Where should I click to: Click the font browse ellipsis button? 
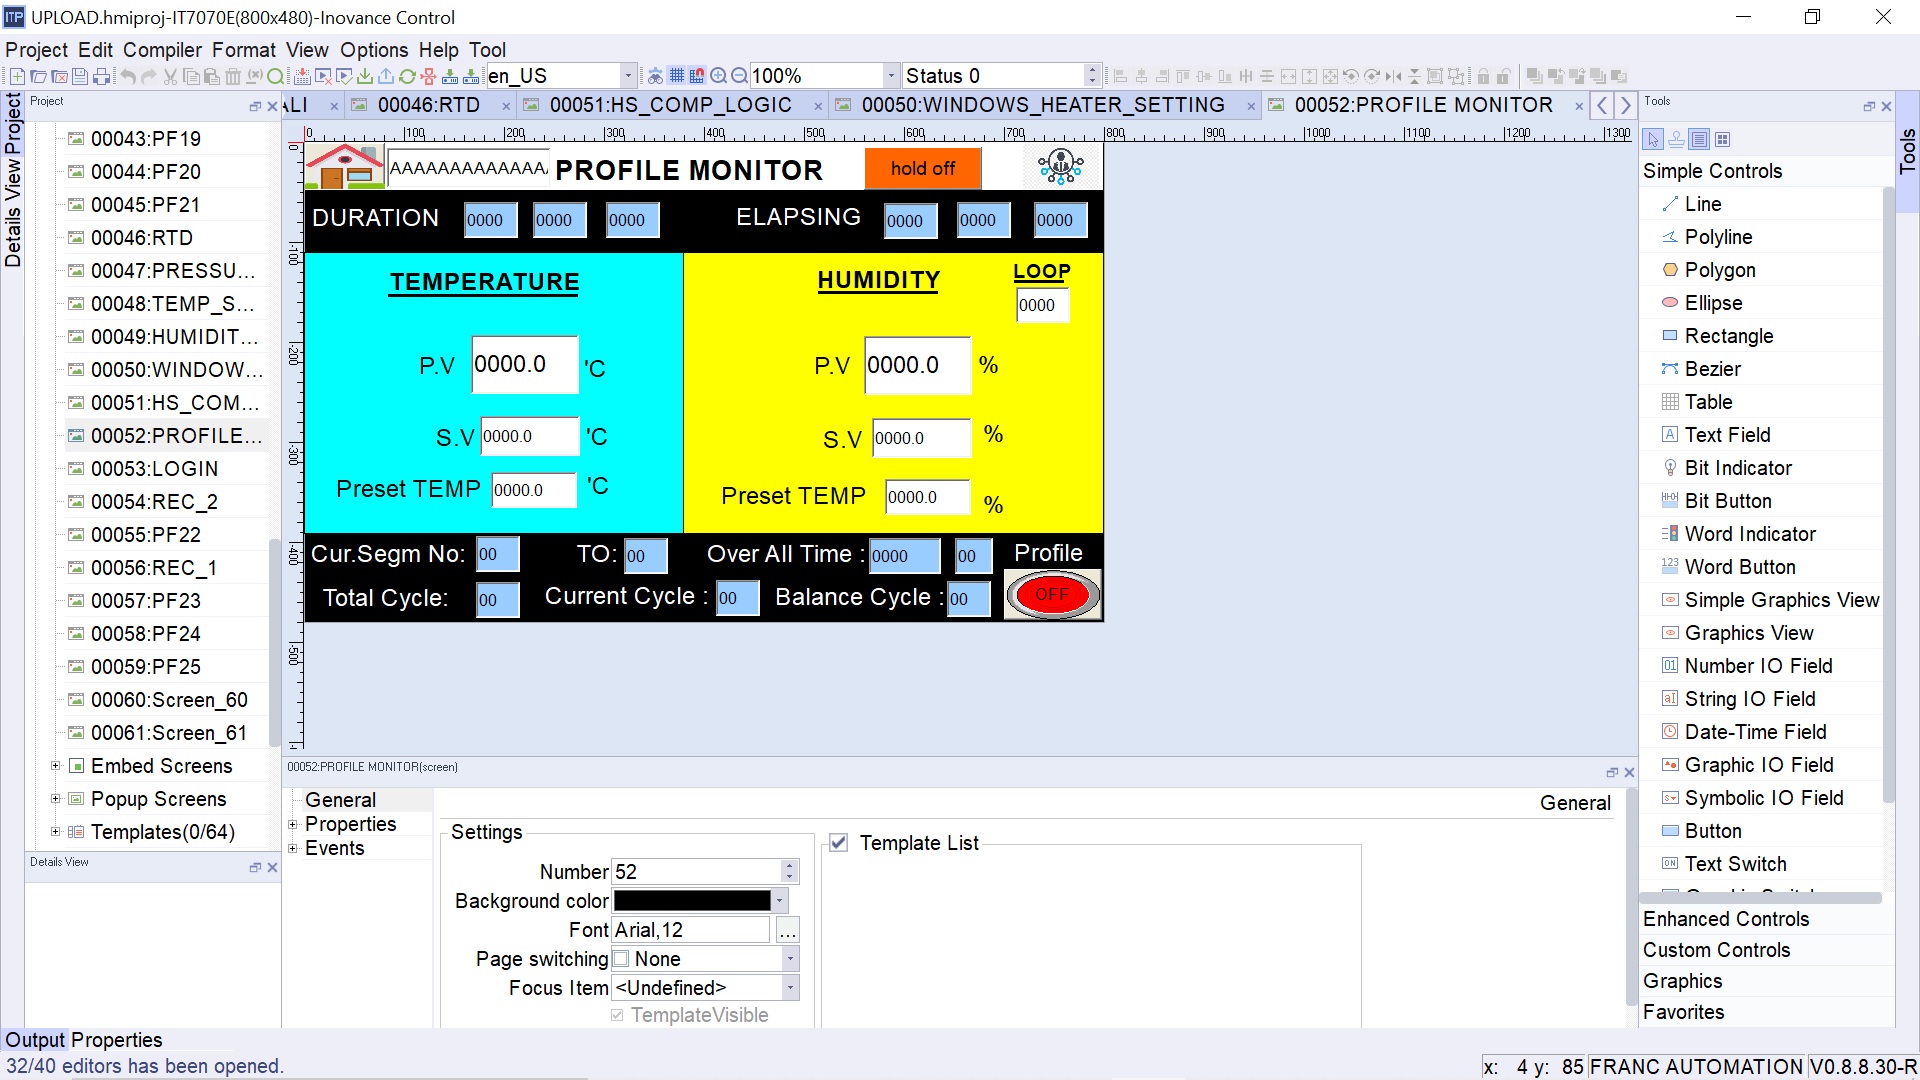point(788,931)
